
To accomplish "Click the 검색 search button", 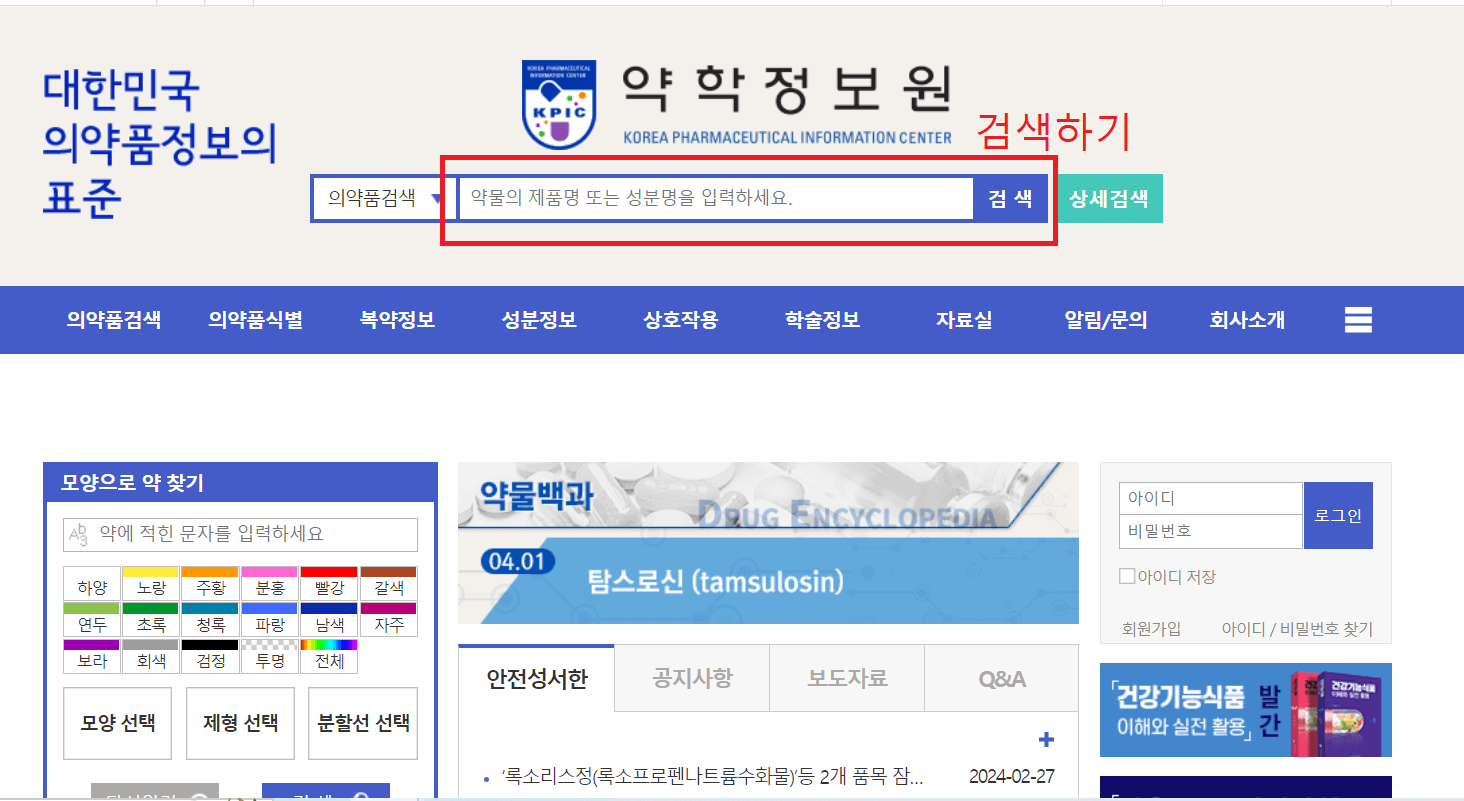I will [x=1010, y=198].
